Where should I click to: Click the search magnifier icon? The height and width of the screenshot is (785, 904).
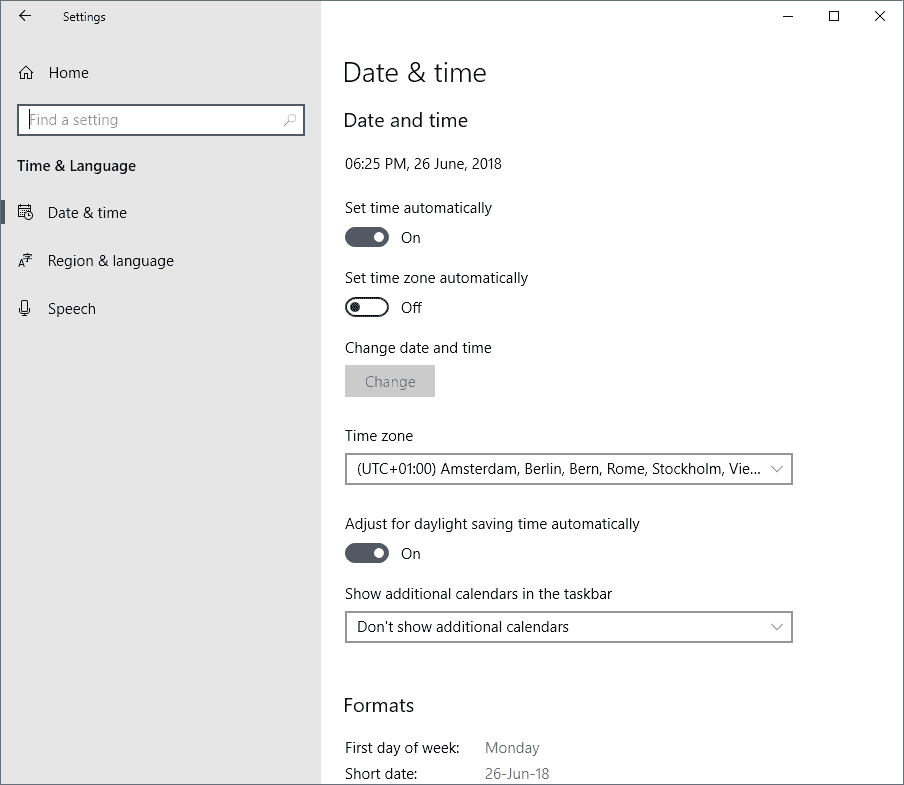click(x=289, y=120)
